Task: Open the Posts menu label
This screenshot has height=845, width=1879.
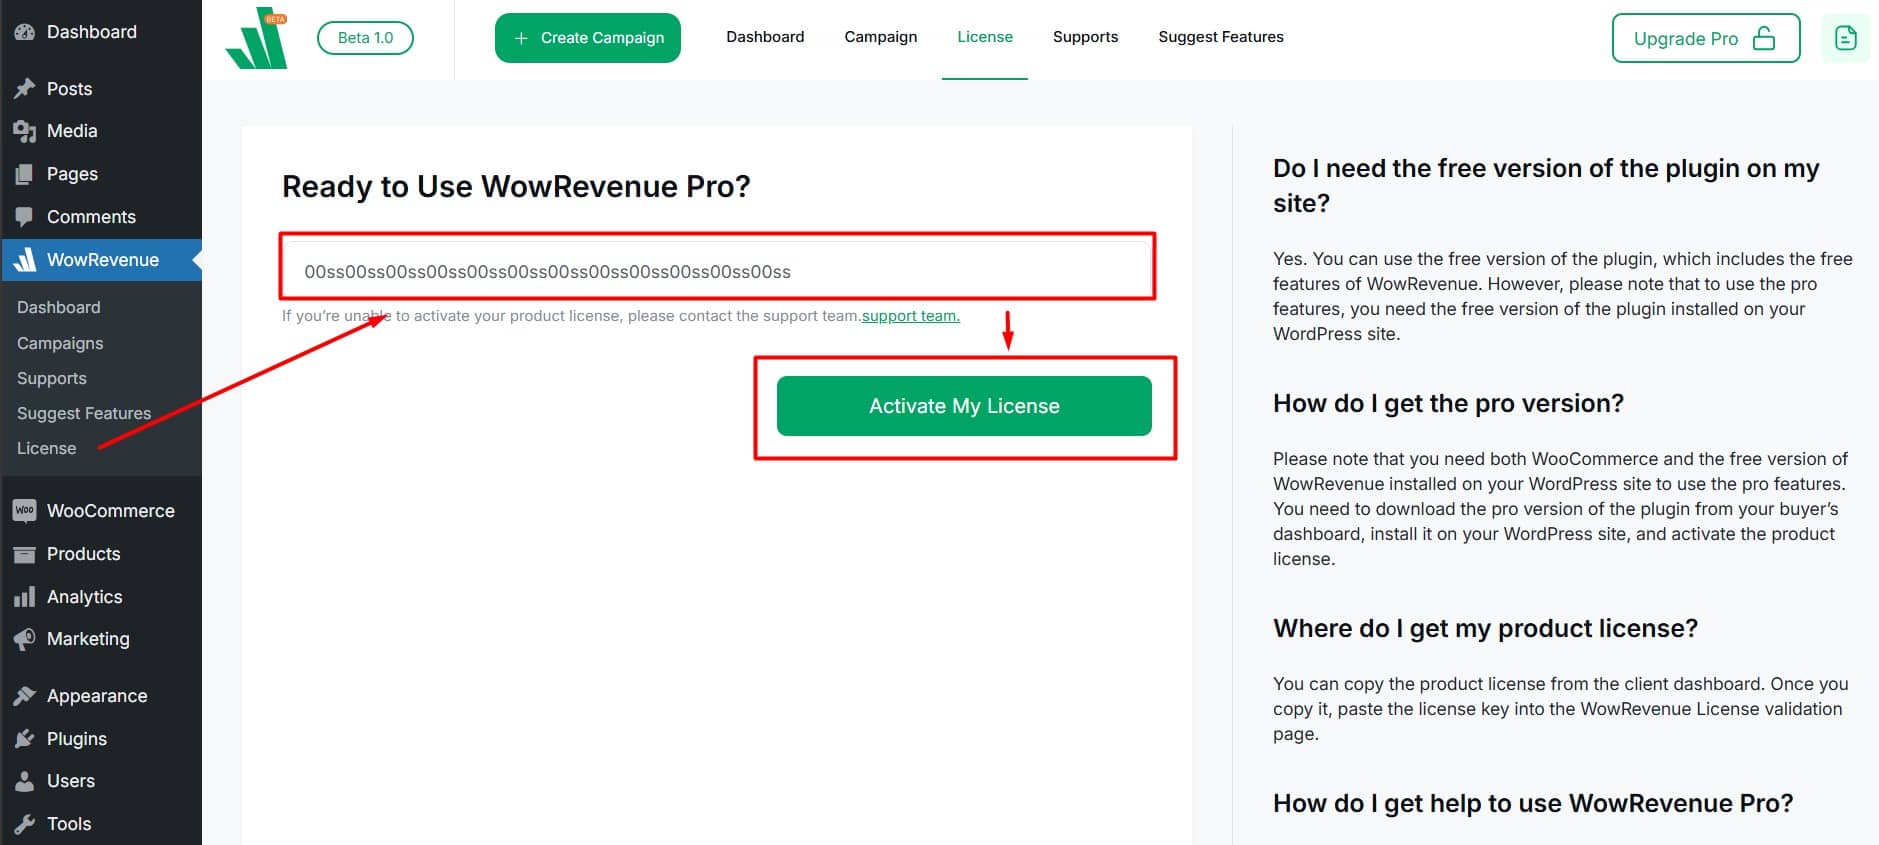Action: [x=69, y=89]
